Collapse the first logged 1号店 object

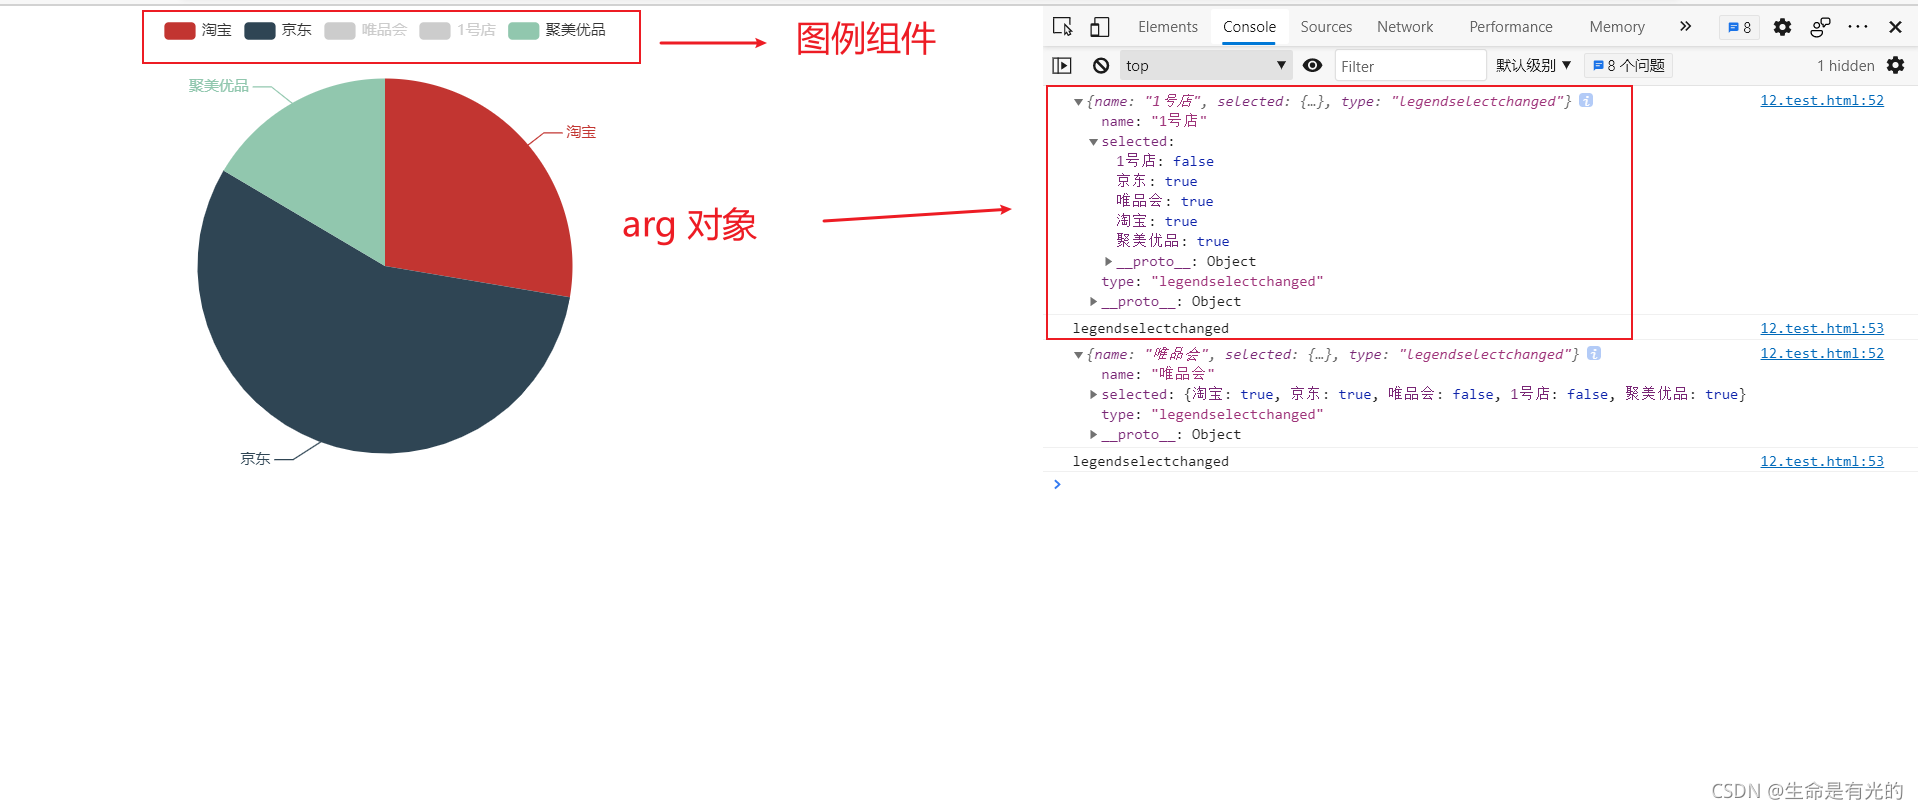click(x=1078, y=102)
